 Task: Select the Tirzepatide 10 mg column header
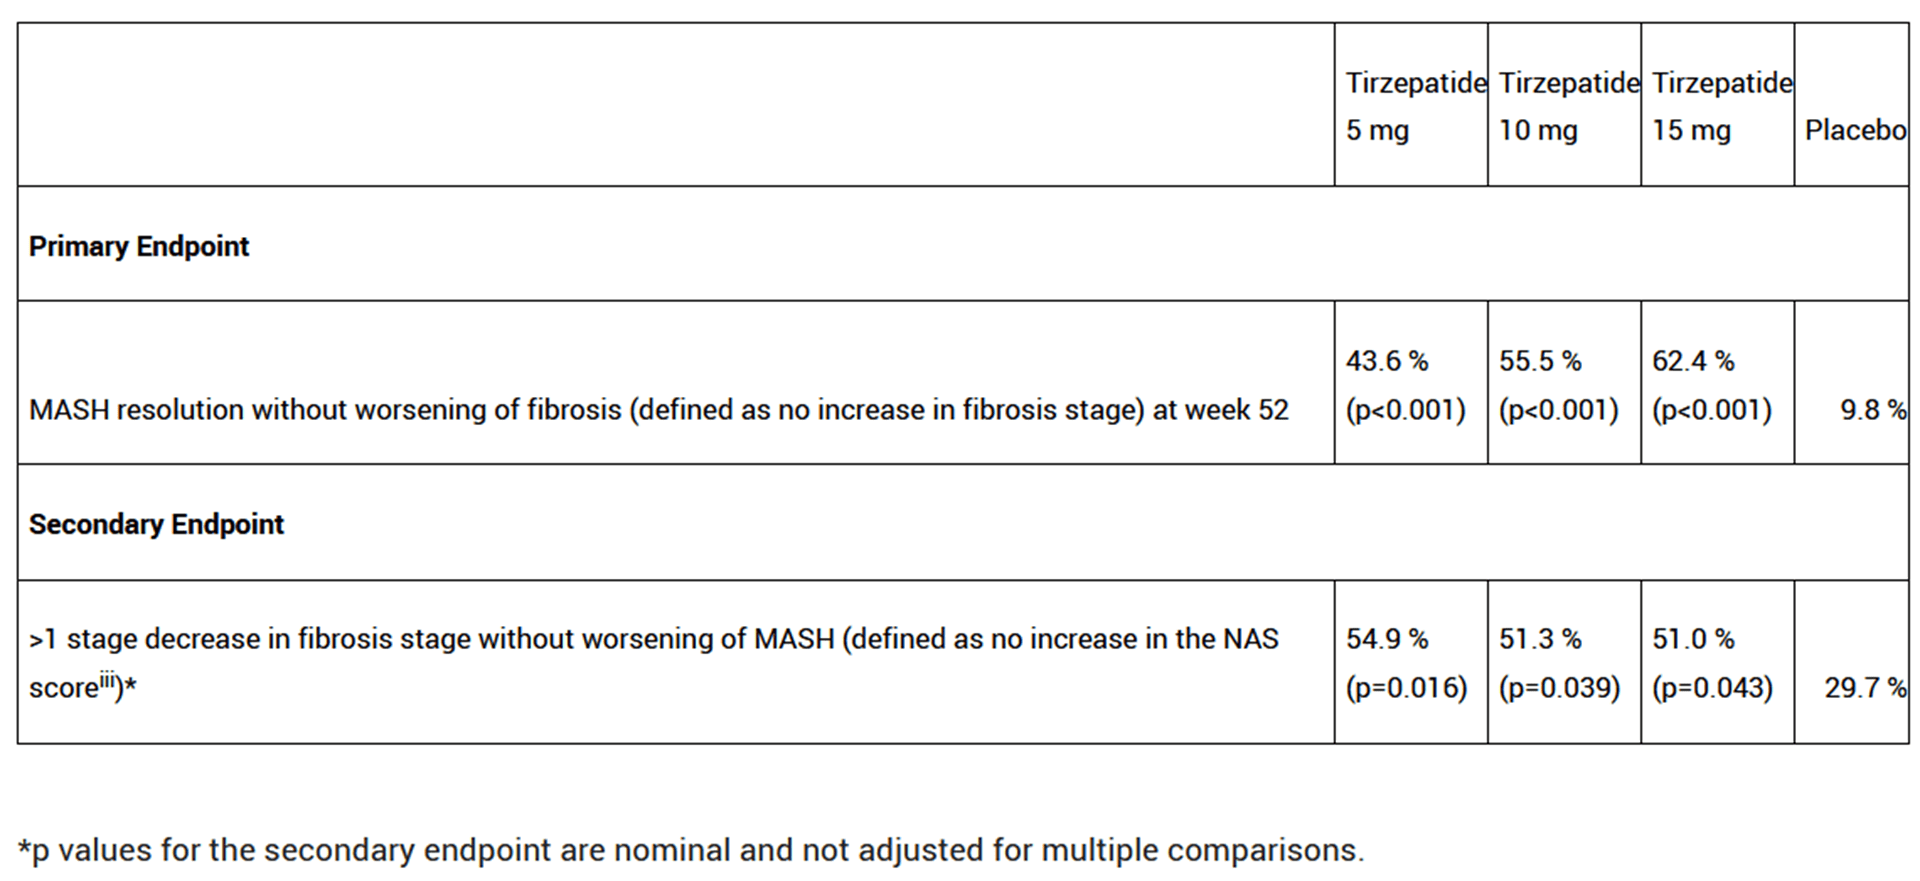(x=1564, y=106)
